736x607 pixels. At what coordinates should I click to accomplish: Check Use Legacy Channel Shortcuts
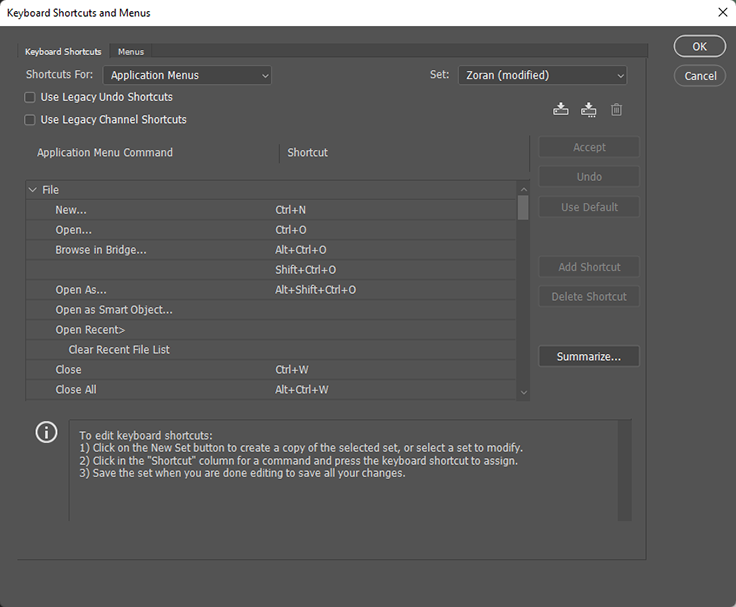tap(30, 120)
